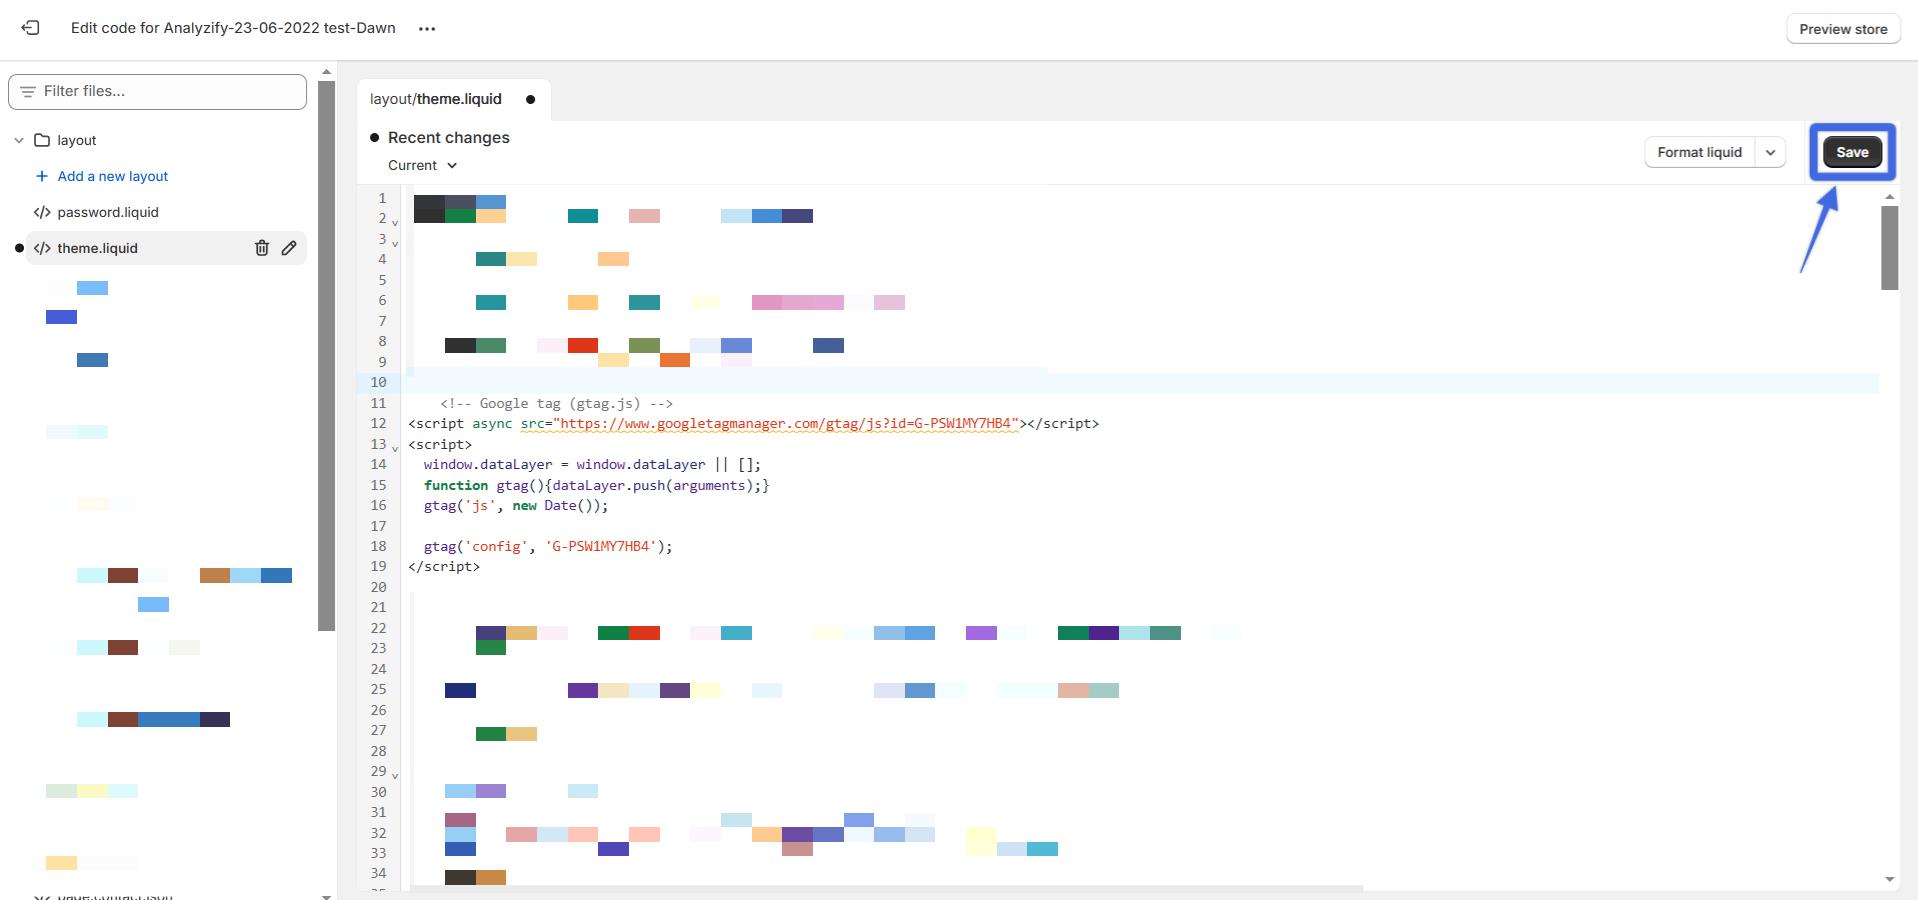
Task: Click window.dataLayer code on line 14
Action: tap(592, 464)
